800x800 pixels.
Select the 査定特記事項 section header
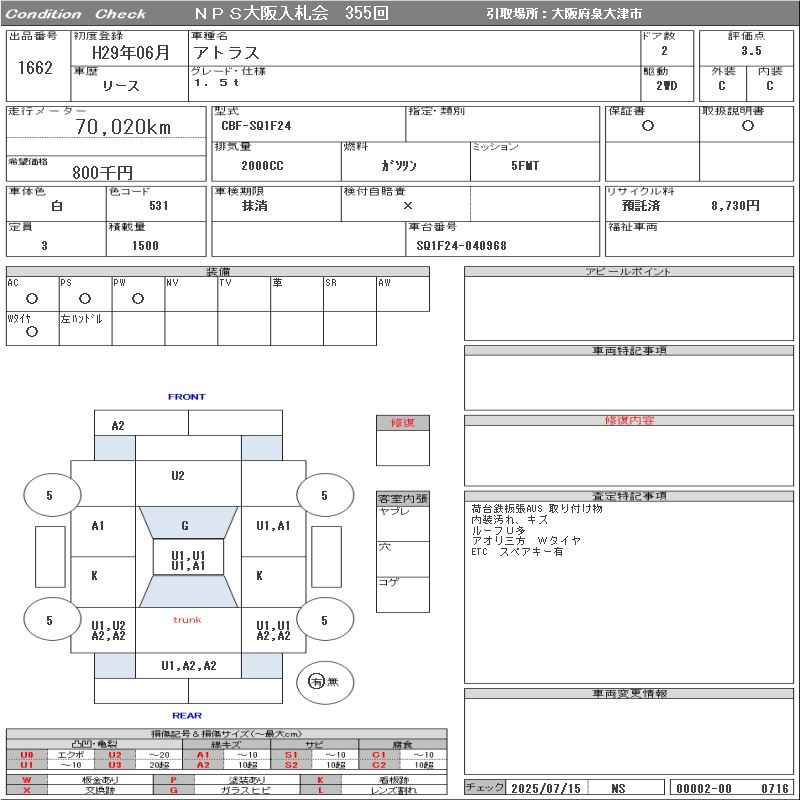(629, 496)
